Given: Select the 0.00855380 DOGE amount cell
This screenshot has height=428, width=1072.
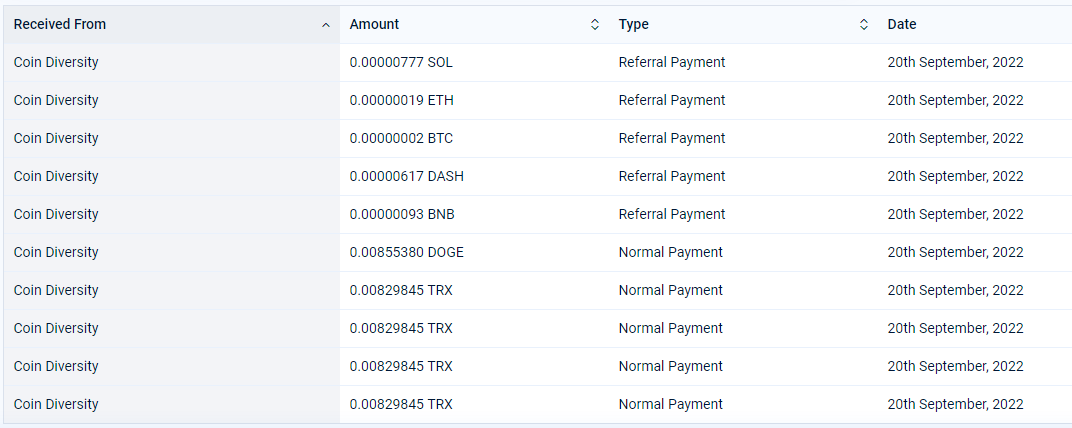Looking at the screenshot, I should click(474, 252).
